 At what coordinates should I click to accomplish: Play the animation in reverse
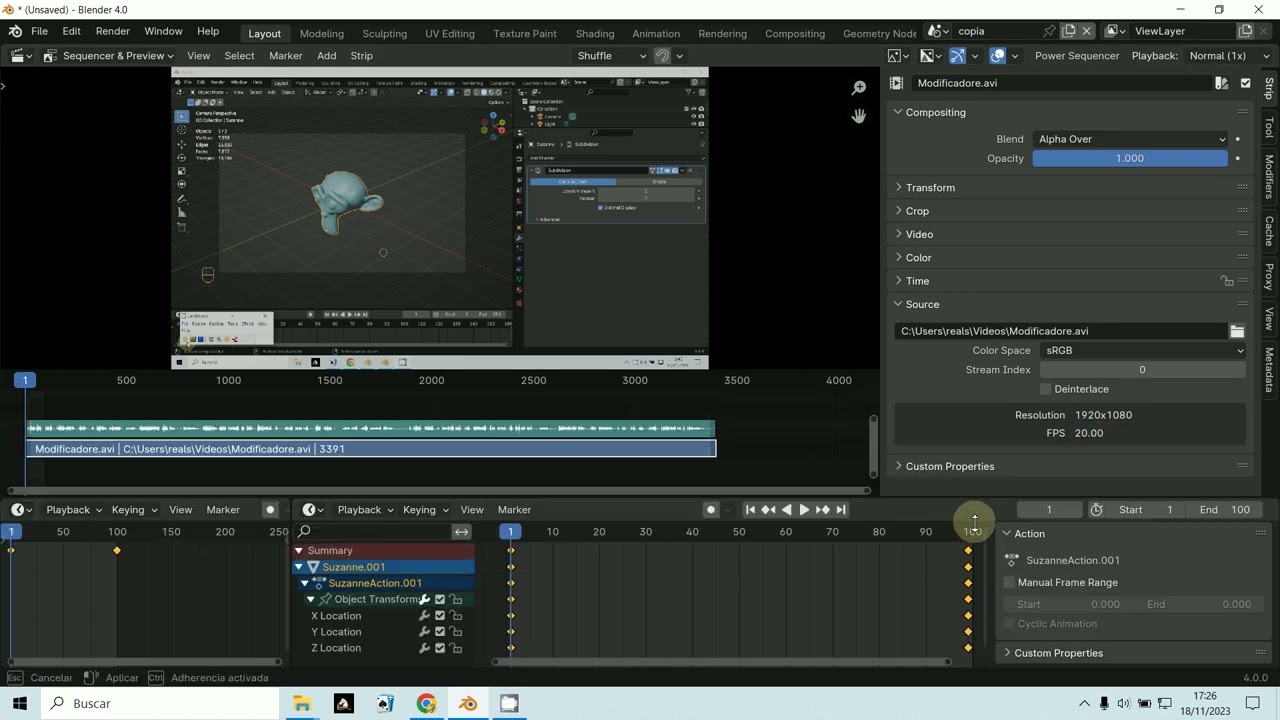pos(786,510)
